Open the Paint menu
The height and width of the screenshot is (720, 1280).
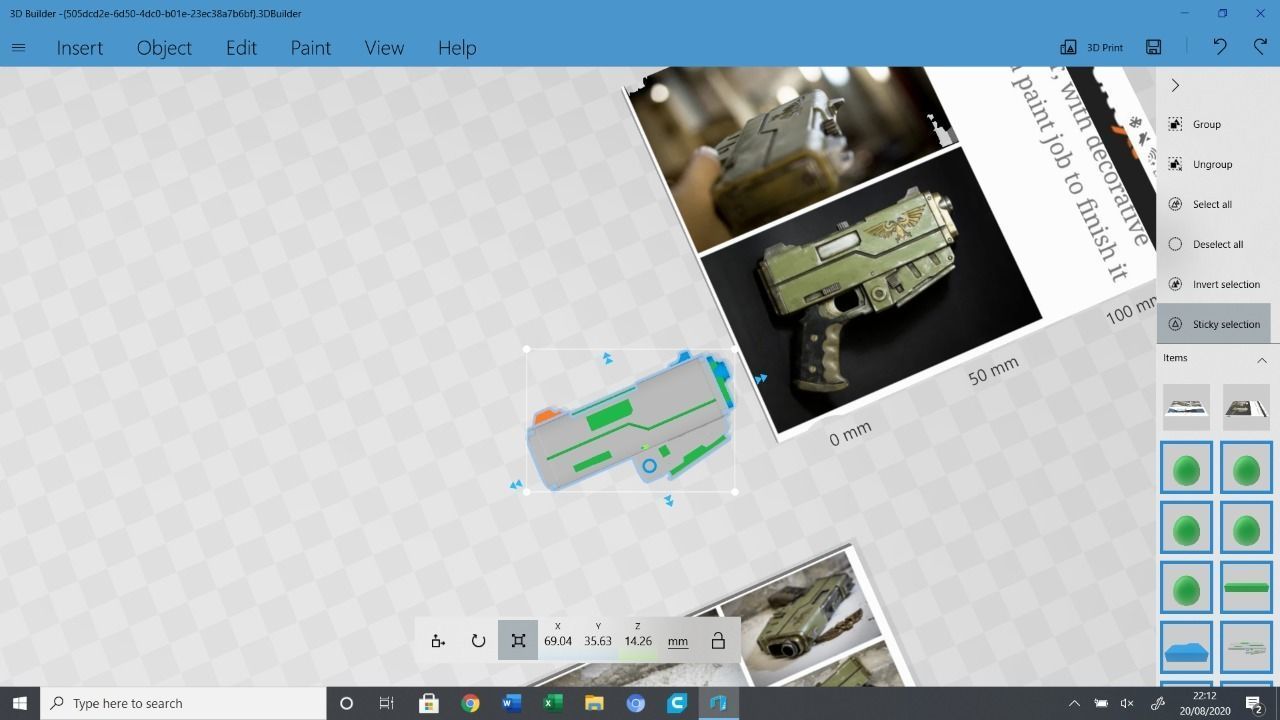310,48
